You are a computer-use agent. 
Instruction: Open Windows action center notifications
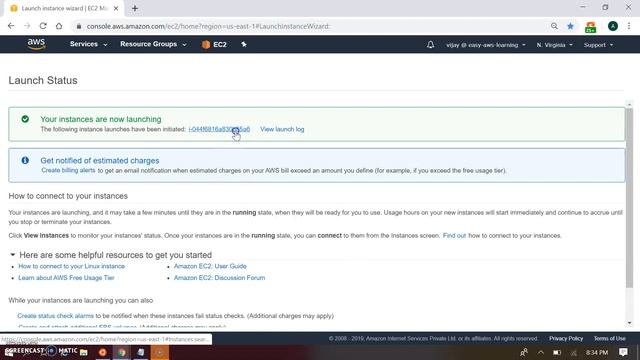click(623, 352)
